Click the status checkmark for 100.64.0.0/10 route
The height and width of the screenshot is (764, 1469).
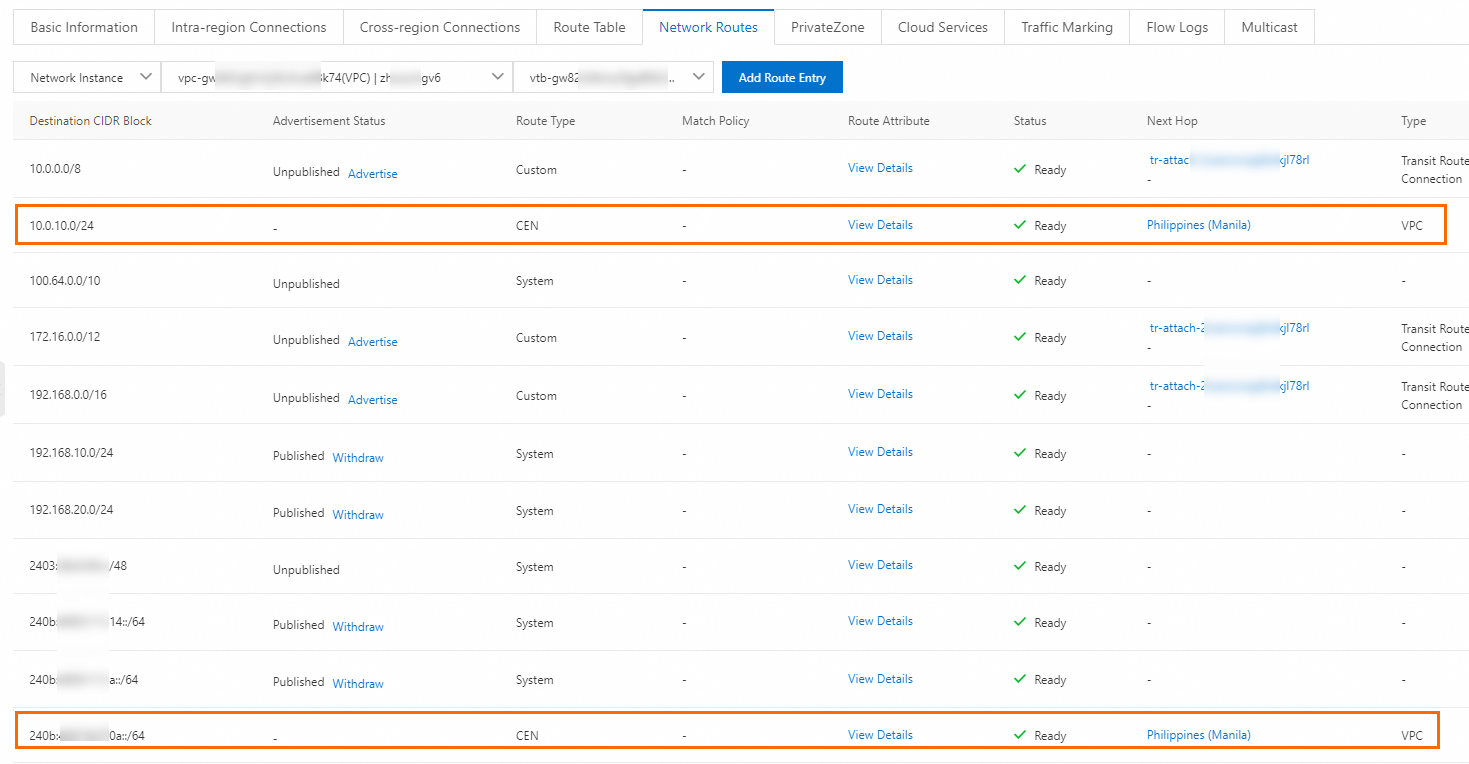(x=1020, y=281)
